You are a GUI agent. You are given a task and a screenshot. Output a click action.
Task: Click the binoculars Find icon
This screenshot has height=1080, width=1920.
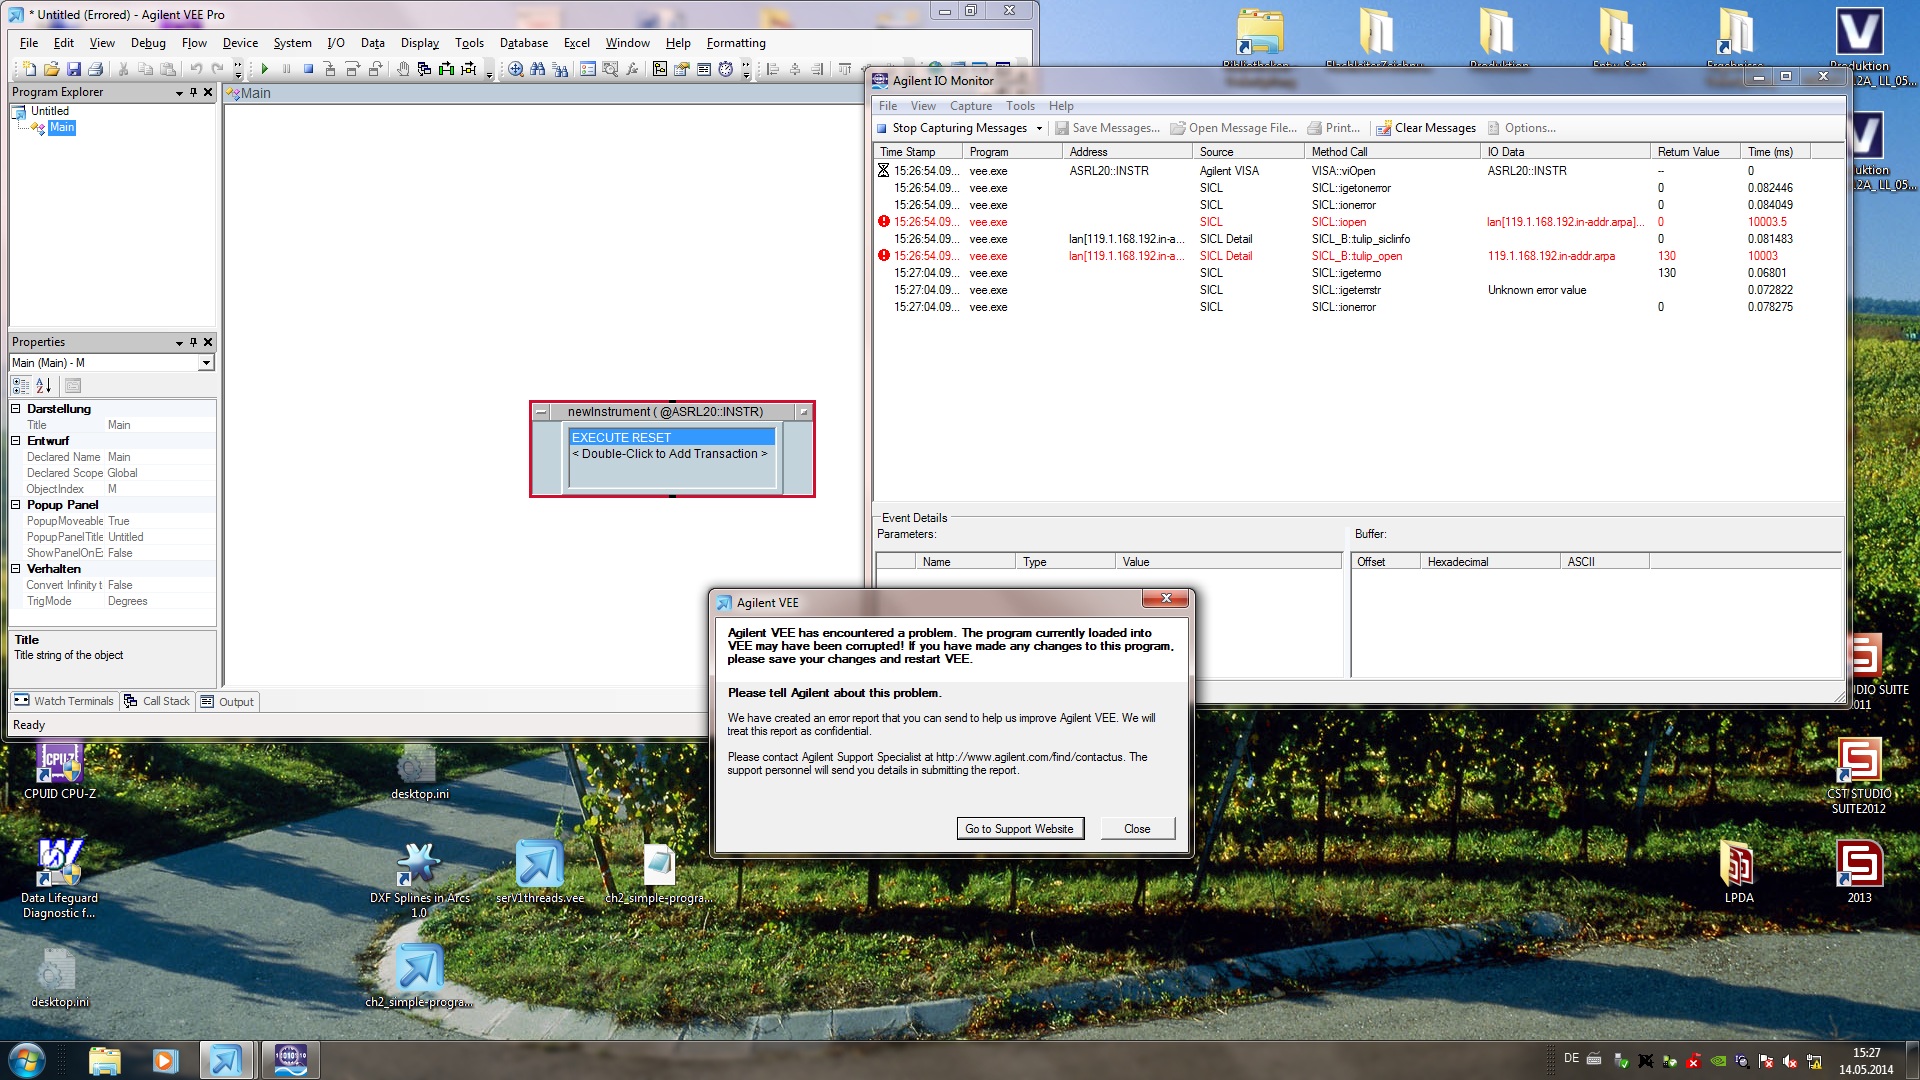pyautogui.click(x=538, y=69)
